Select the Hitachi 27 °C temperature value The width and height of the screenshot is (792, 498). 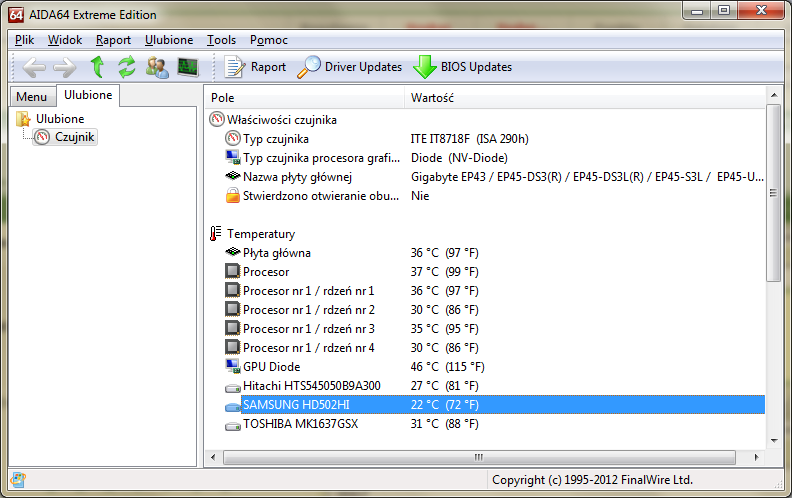tap(444, 386)
